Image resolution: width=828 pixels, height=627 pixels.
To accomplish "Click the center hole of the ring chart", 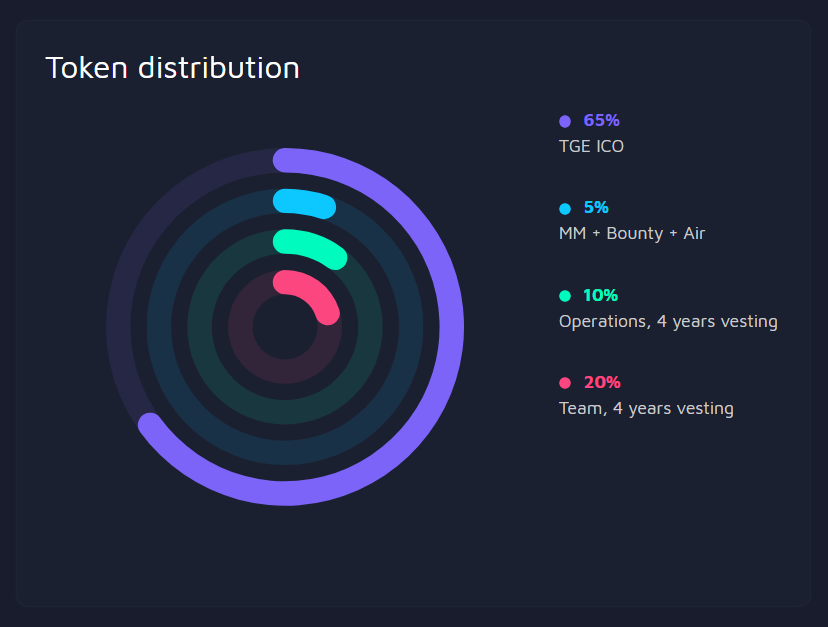I will (285, 327).
